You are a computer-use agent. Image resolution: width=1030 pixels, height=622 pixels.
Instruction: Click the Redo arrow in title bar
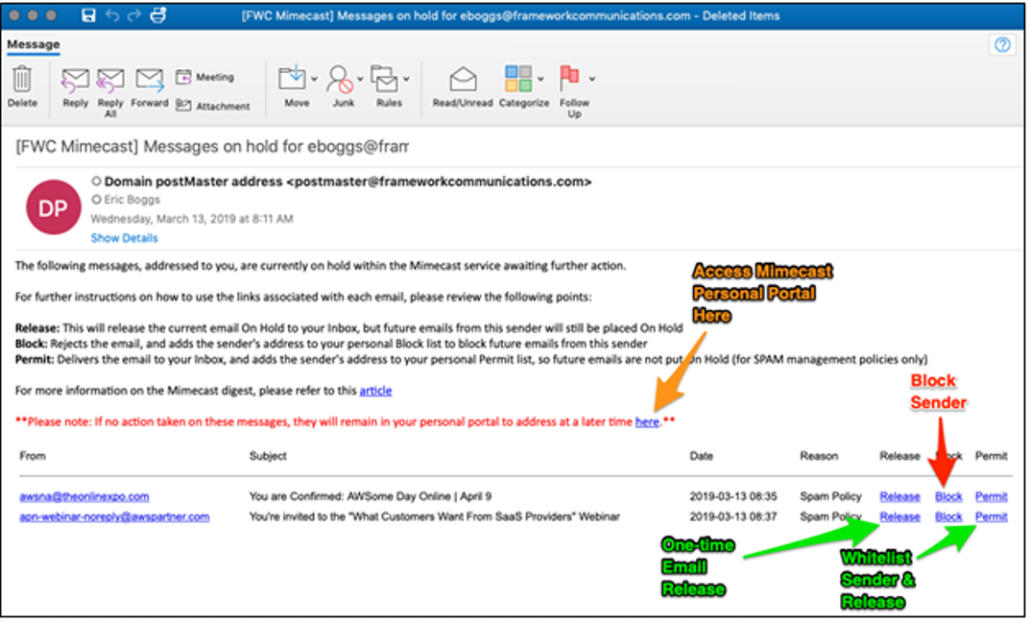(135, 15)
